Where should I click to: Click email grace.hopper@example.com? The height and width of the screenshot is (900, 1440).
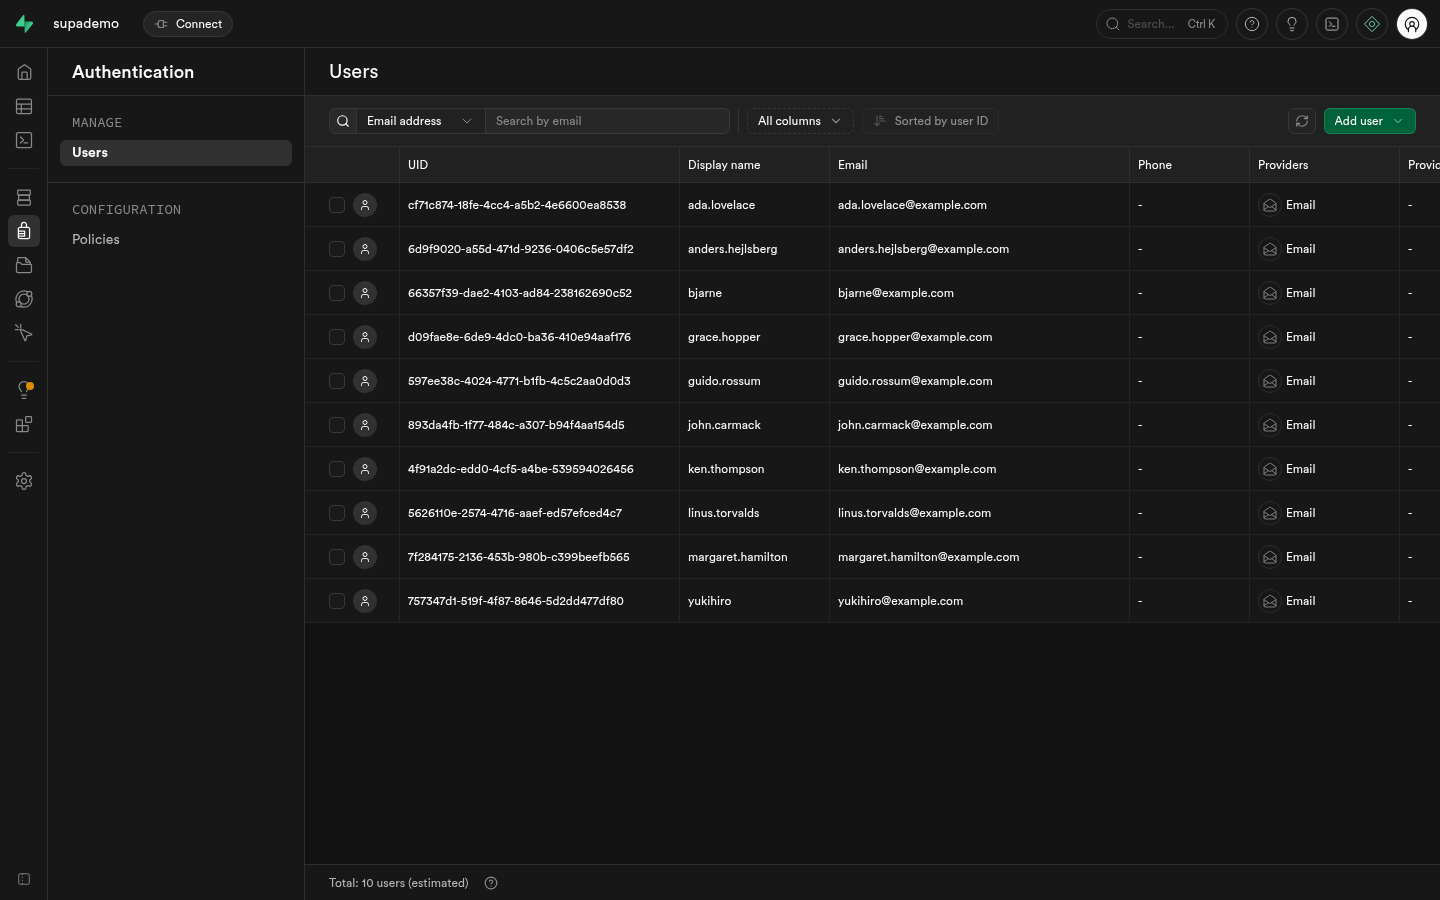point(915,337)
